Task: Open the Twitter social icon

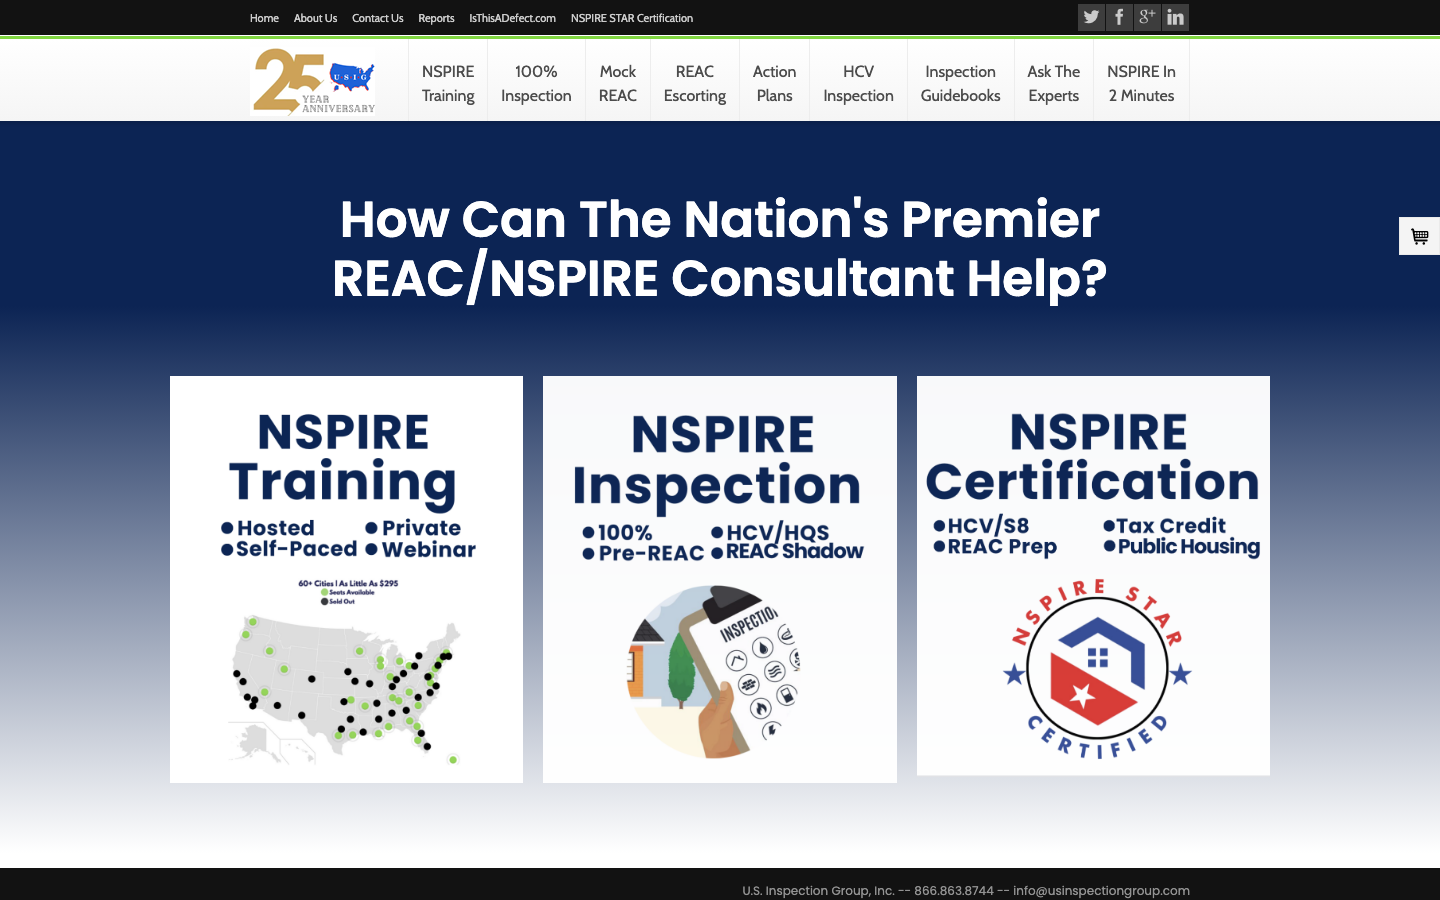Action: [x=1091, y=17]
